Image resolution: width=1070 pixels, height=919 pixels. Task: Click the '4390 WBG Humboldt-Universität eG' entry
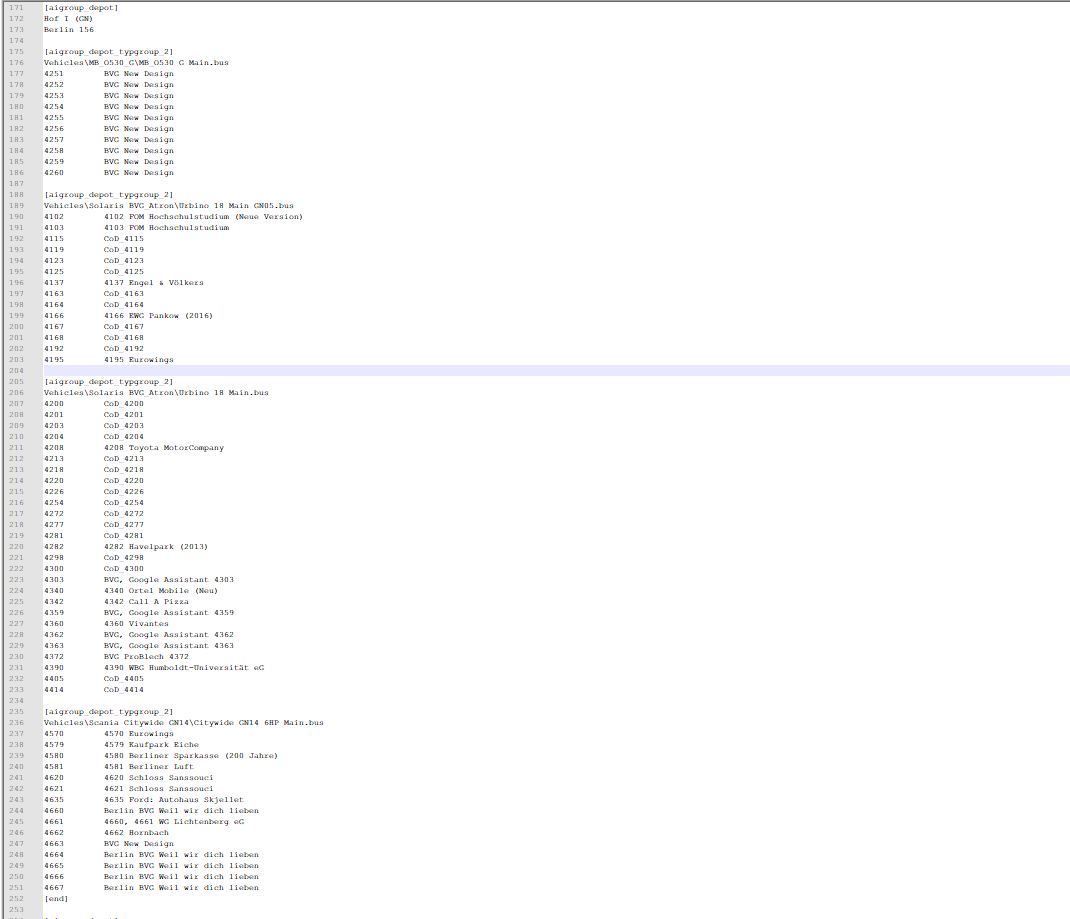coord(183,667)
